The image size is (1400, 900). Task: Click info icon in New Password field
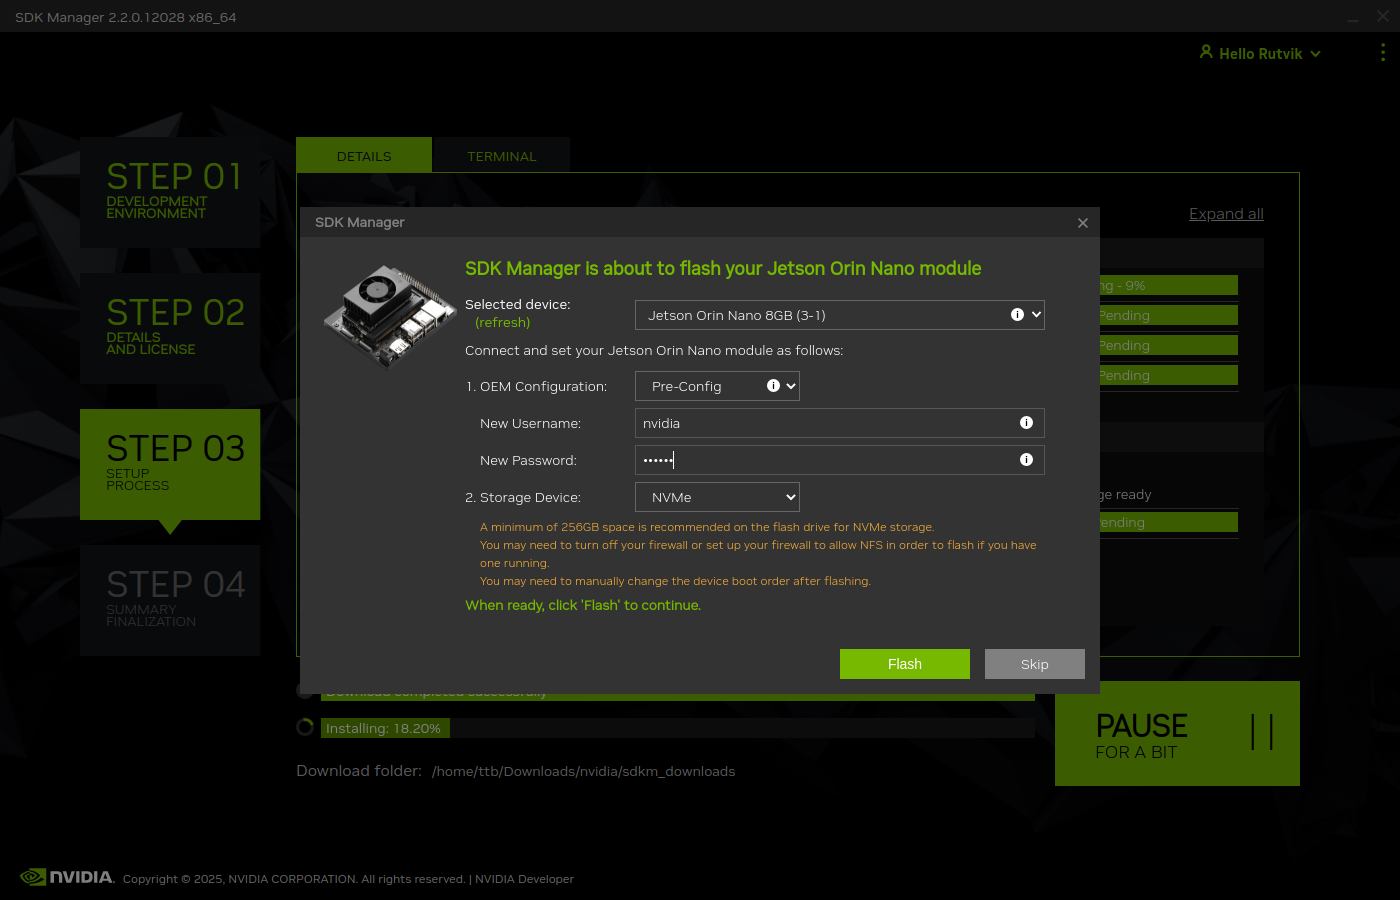(x=1026, y=460)
